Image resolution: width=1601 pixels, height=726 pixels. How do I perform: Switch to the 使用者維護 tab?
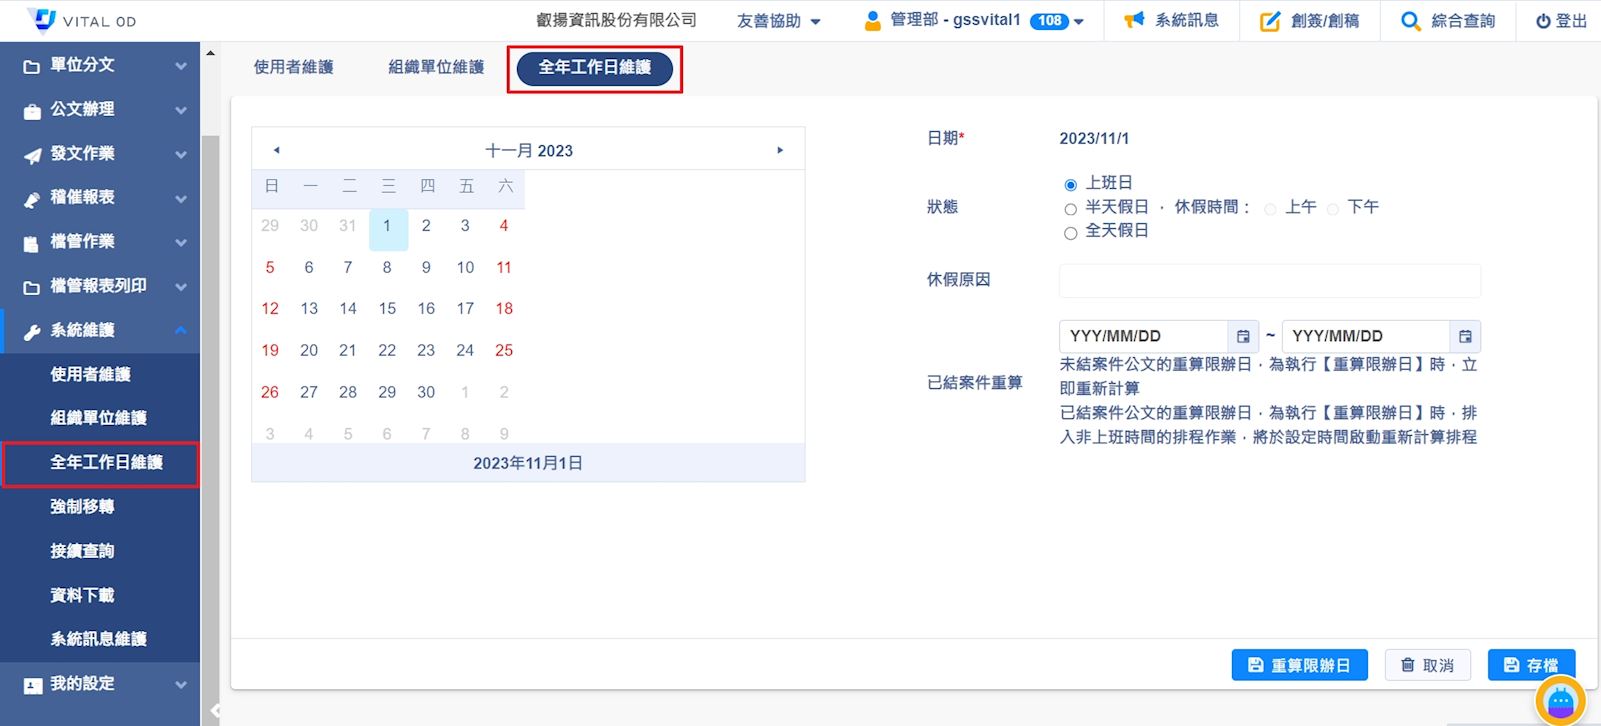click(x=293, y=67)
